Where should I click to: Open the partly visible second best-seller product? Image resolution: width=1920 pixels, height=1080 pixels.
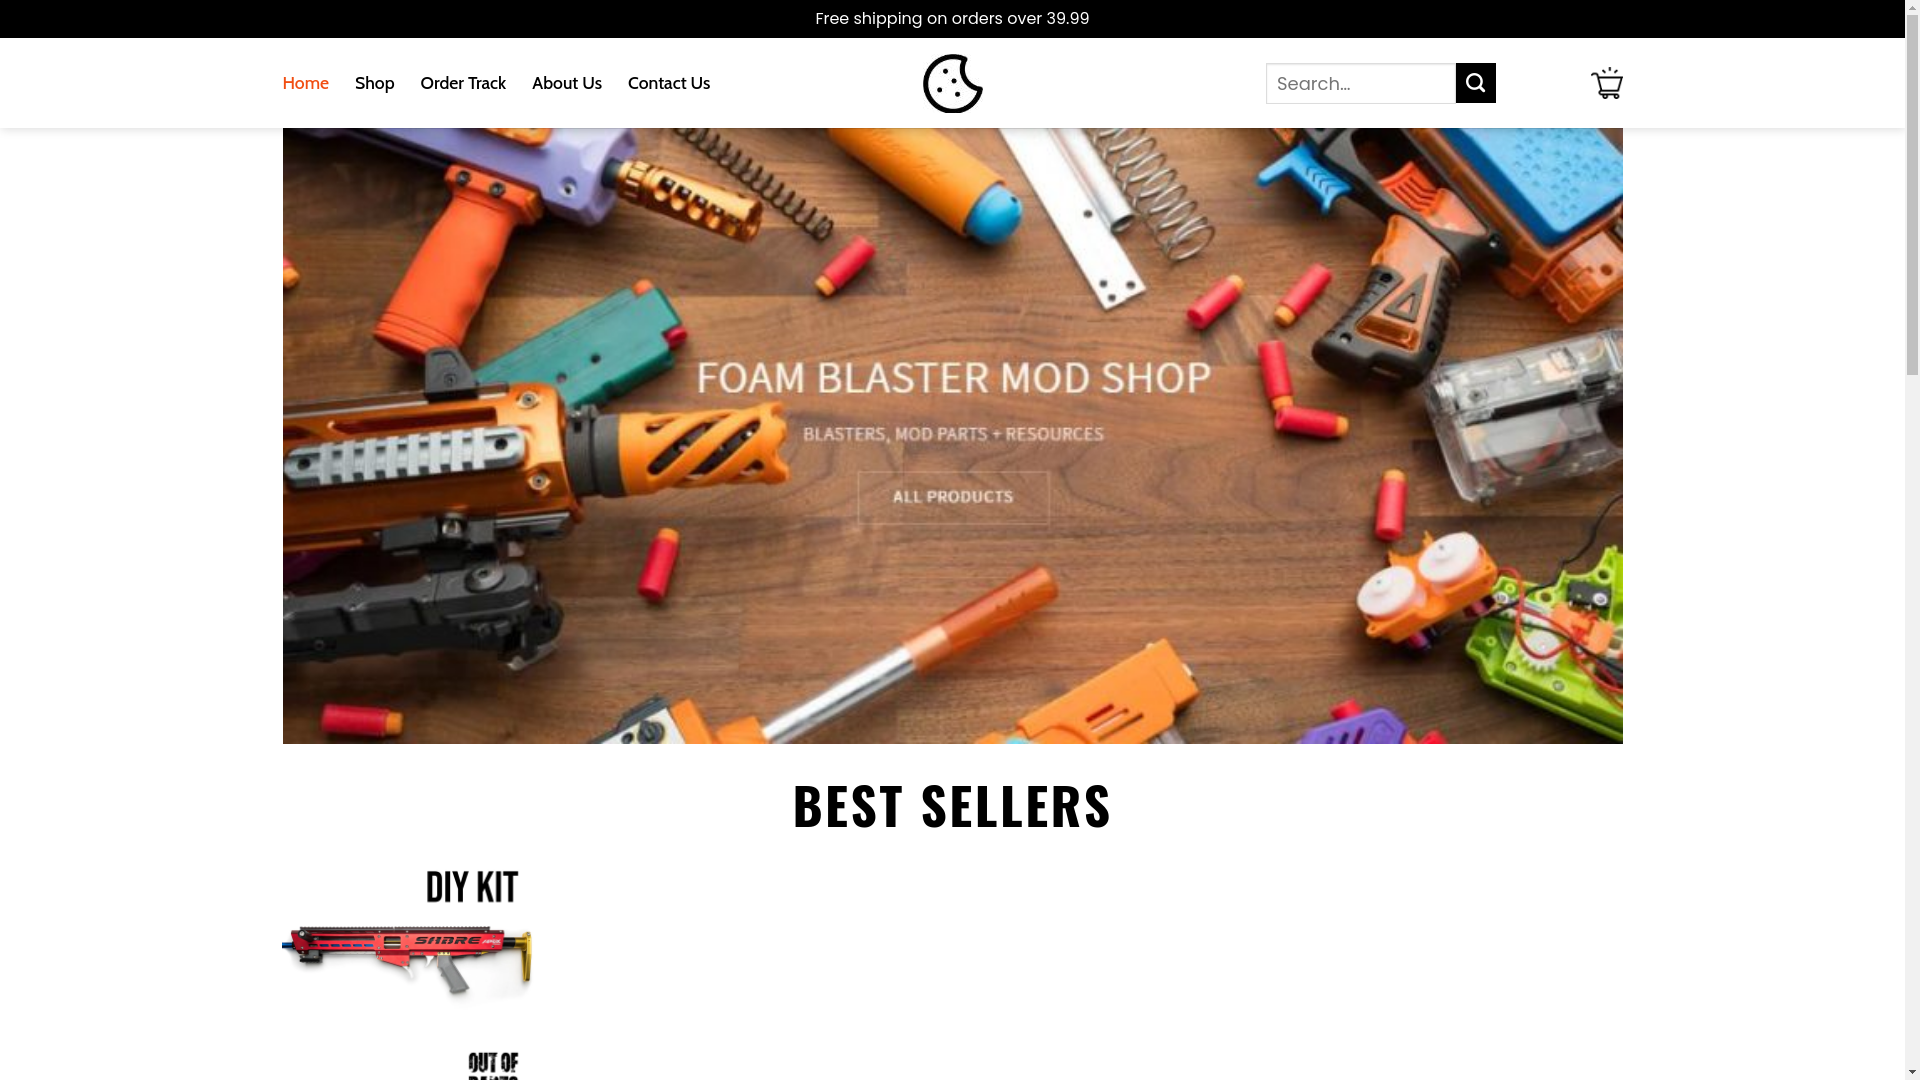pos(493,1065)
